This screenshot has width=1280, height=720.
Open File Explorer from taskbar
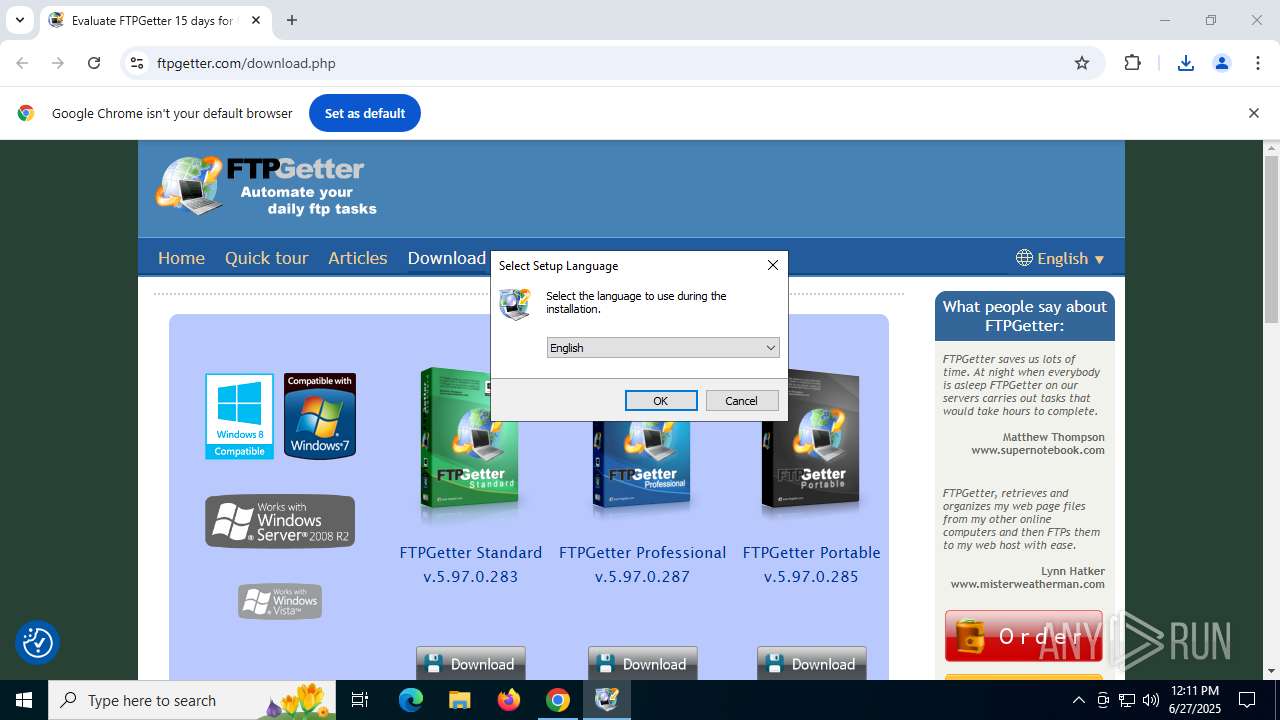click(x=460, y=700)
